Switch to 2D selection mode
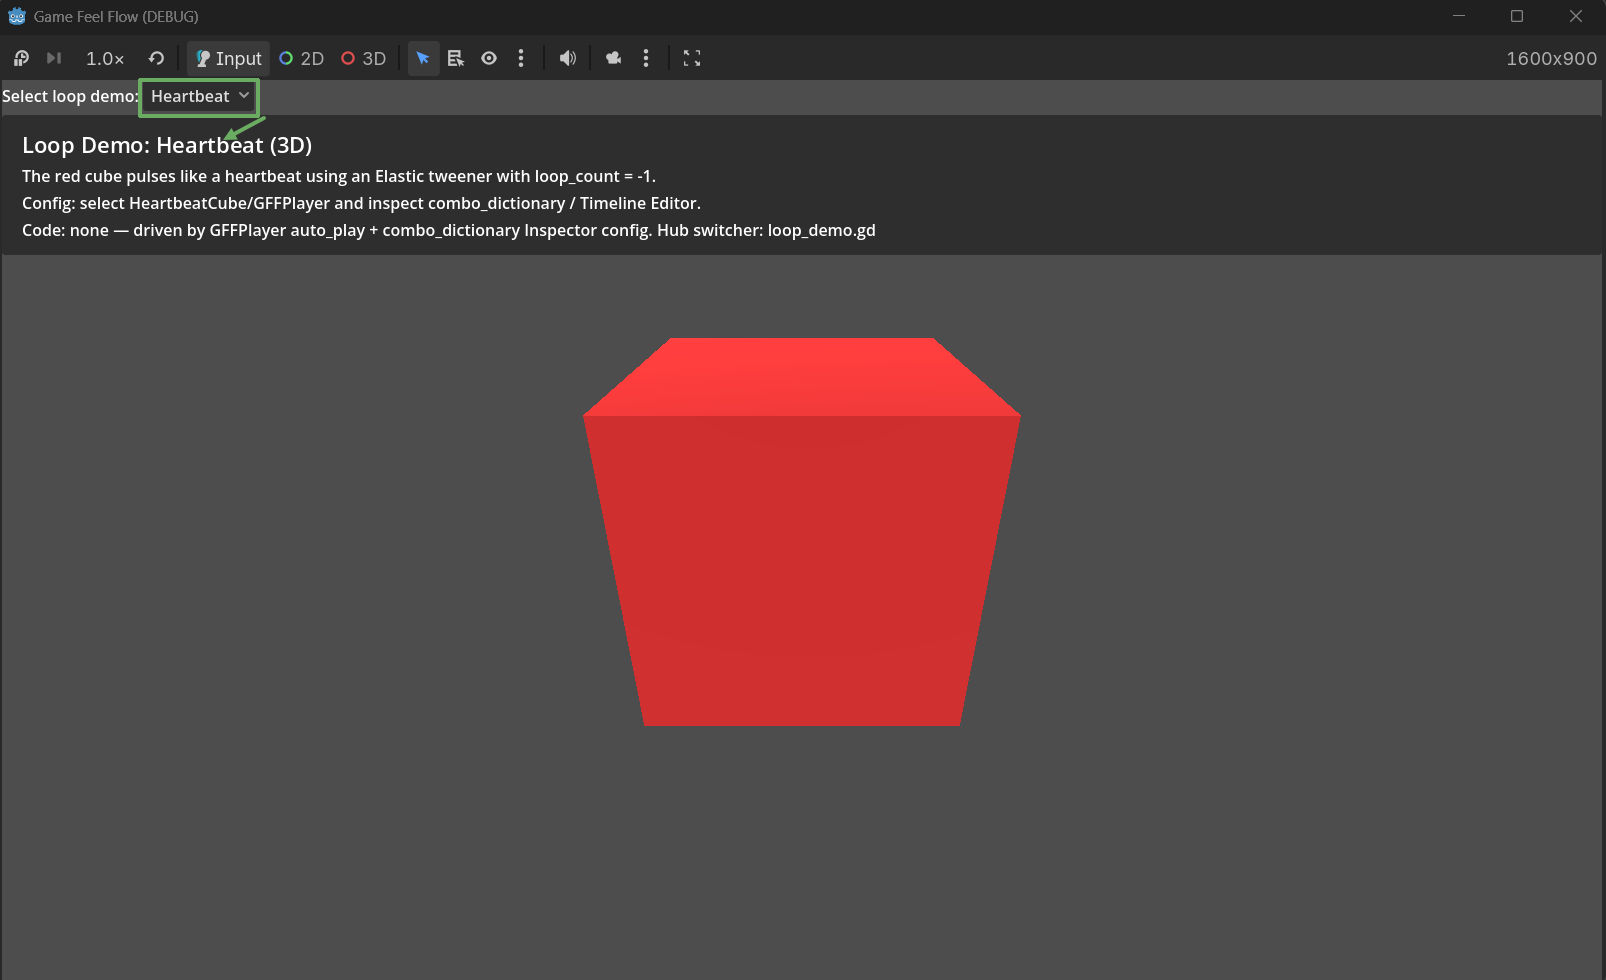The width and height of the screenshot is (1606, 980). tap(301, 58)
